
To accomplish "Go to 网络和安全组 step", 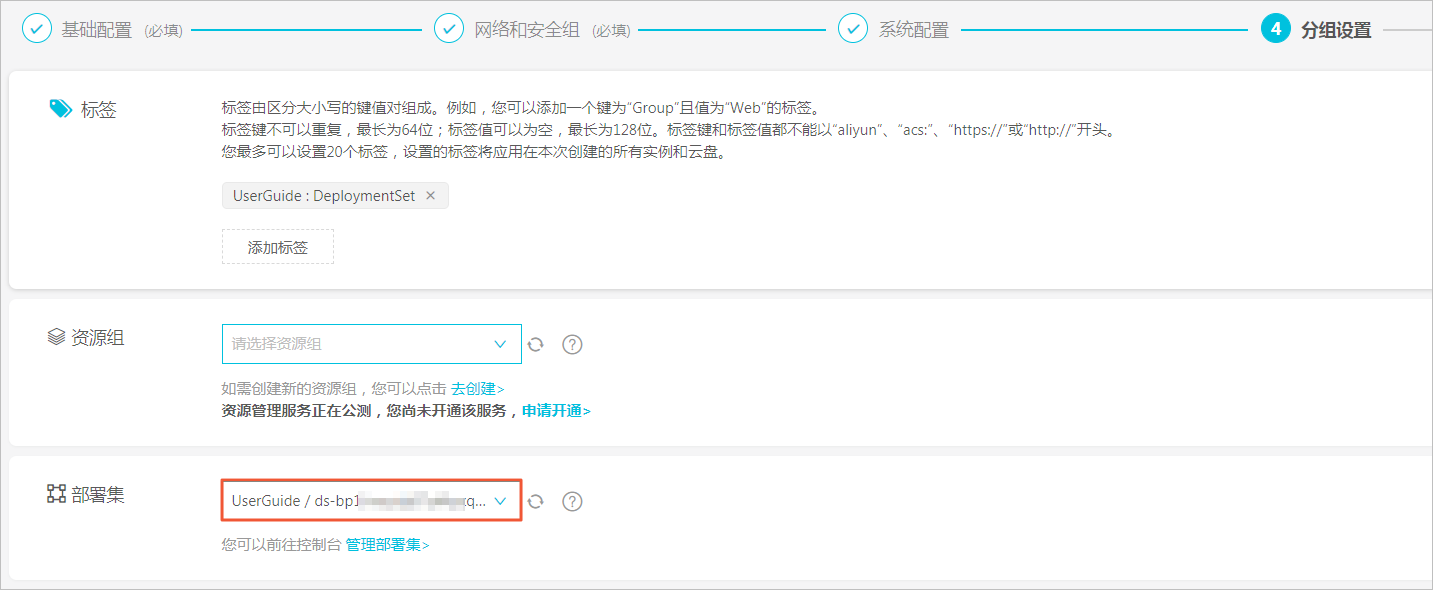I will (x=526, y=30).
